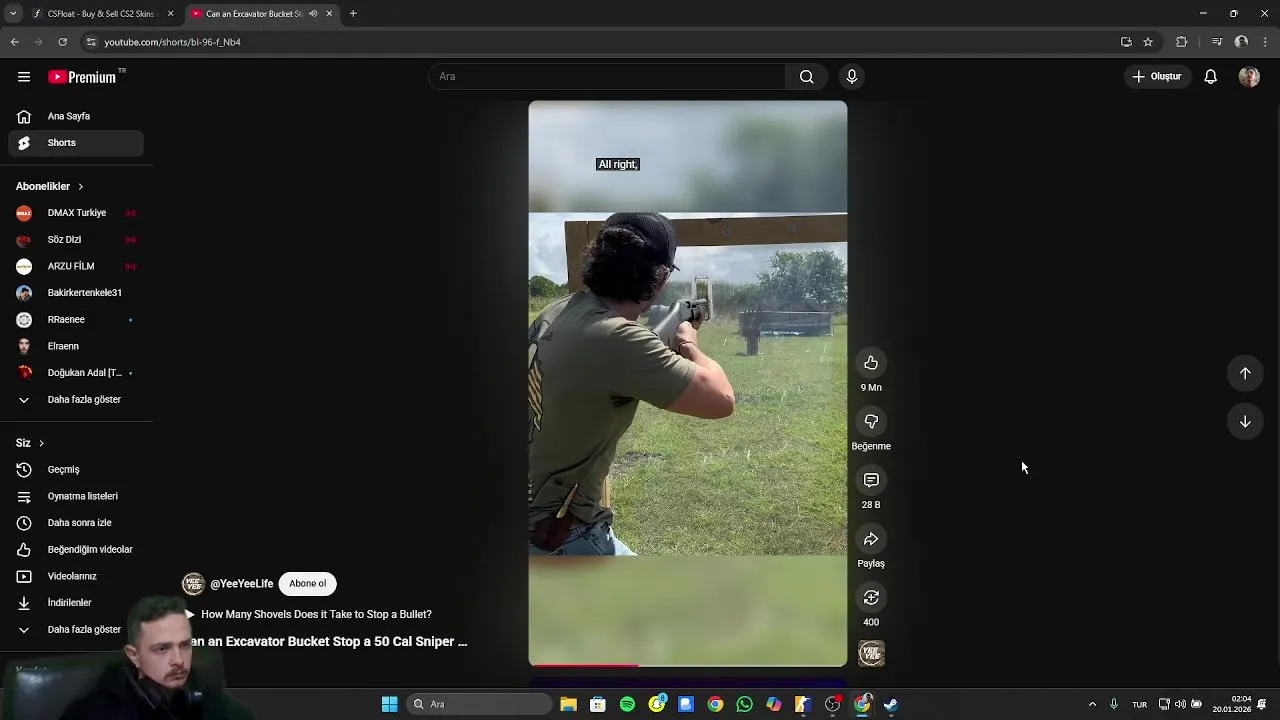Image resolution: width=1280 pixels, height=720 pixels.
Task: Open Bakirkertenkele31 channel
Action: pos(76,293)
